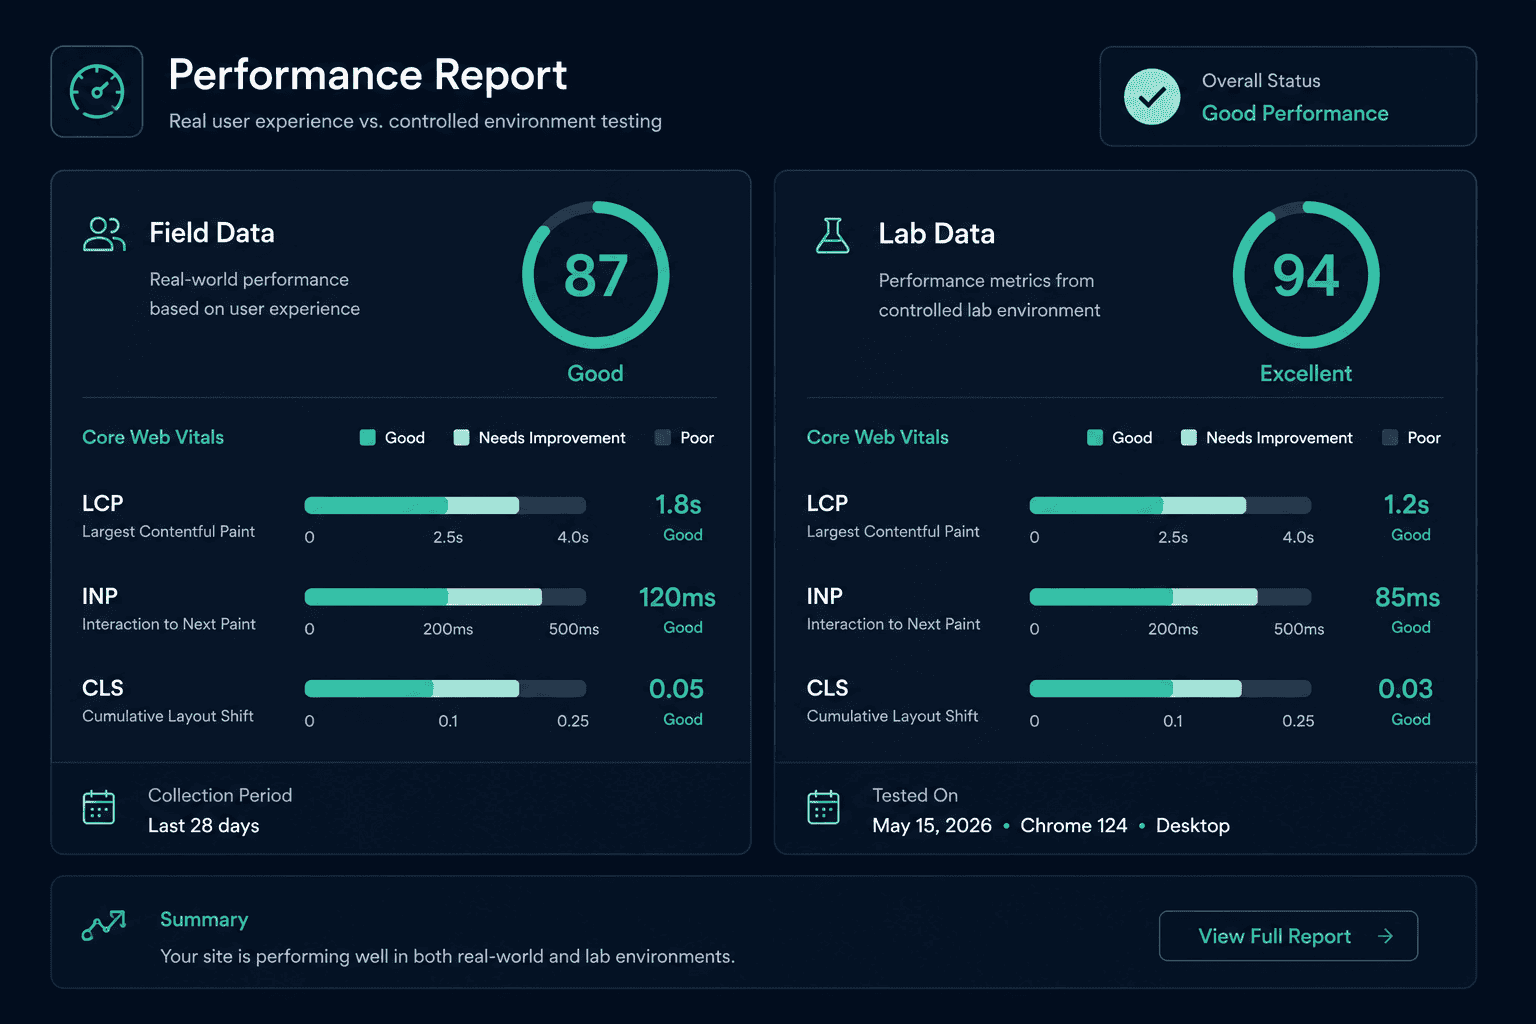Click Largest Contentful Paint label in Field Data

pyautogui.click(x=168, y=532)
